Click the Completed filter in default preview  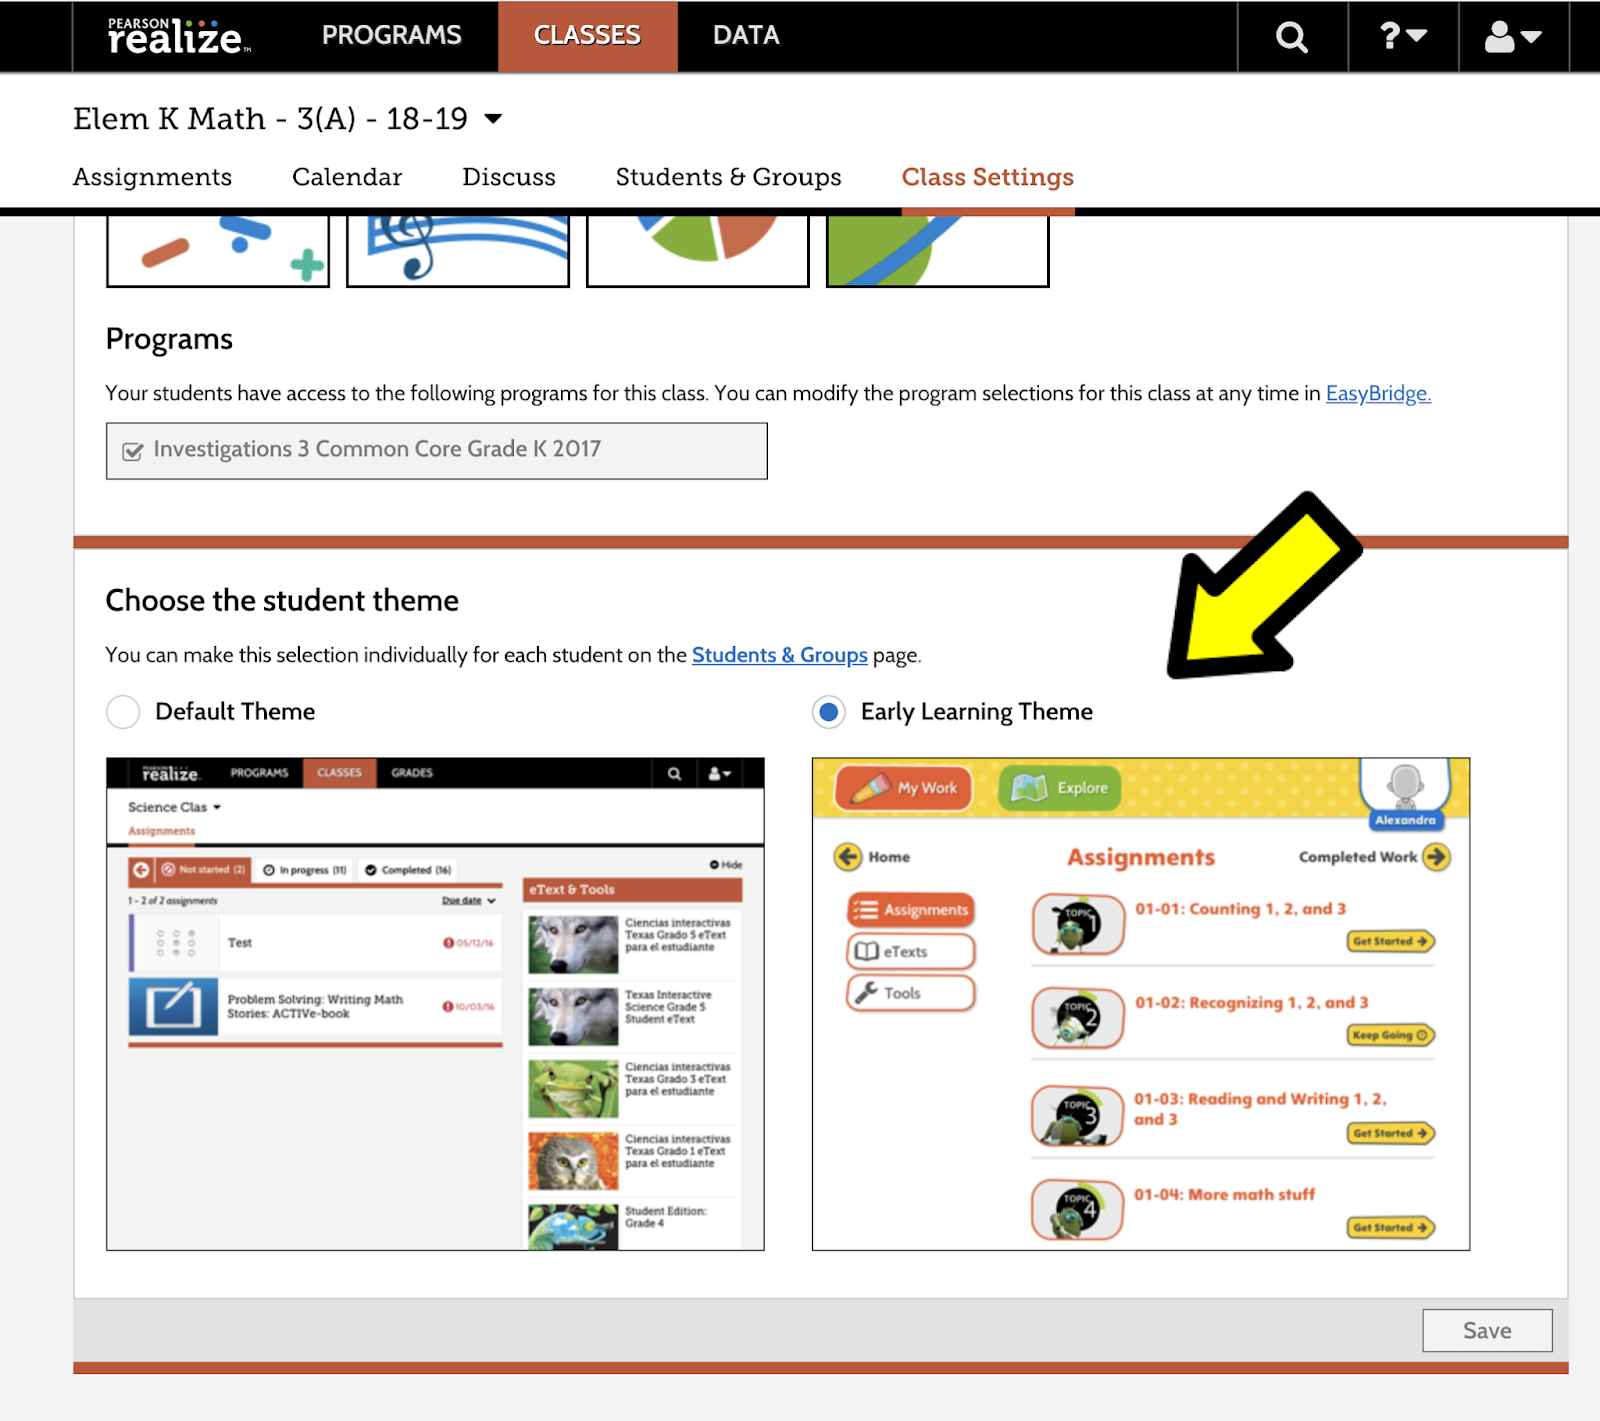click(408, 870)
